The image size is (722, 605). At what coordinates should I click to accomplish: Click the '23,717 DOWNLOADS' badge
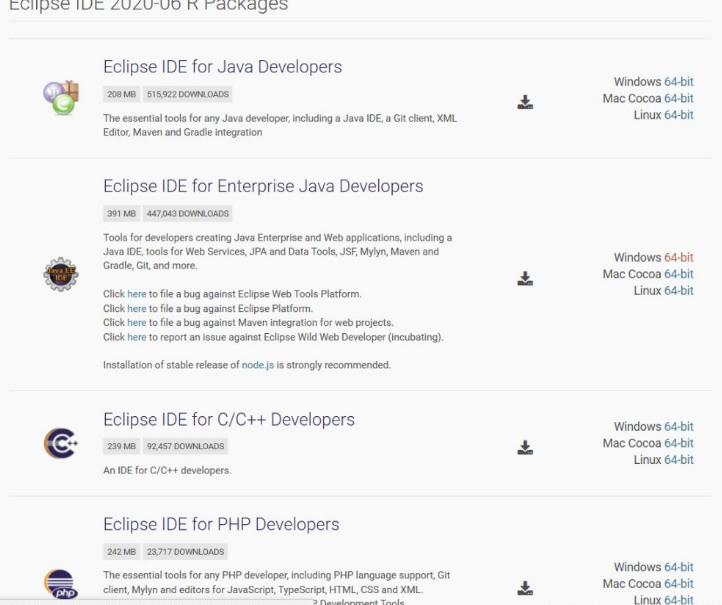(185, 552)
